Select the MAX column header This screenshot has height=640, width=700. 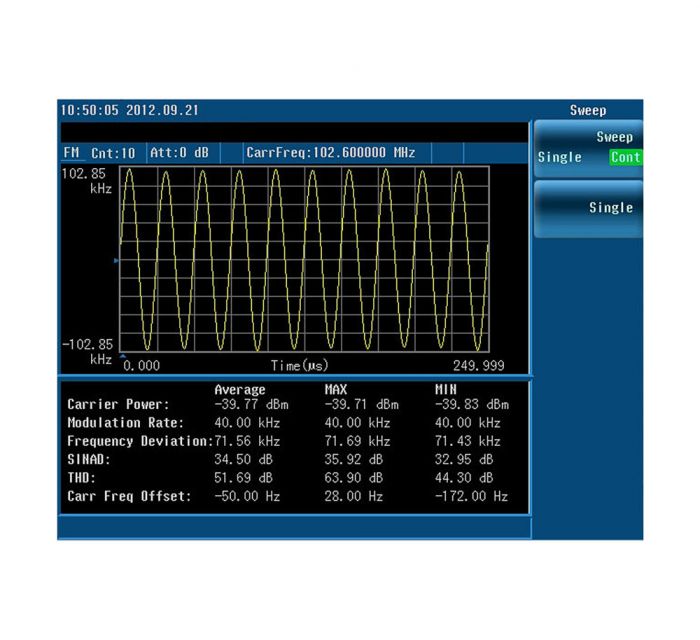[338, 389]
